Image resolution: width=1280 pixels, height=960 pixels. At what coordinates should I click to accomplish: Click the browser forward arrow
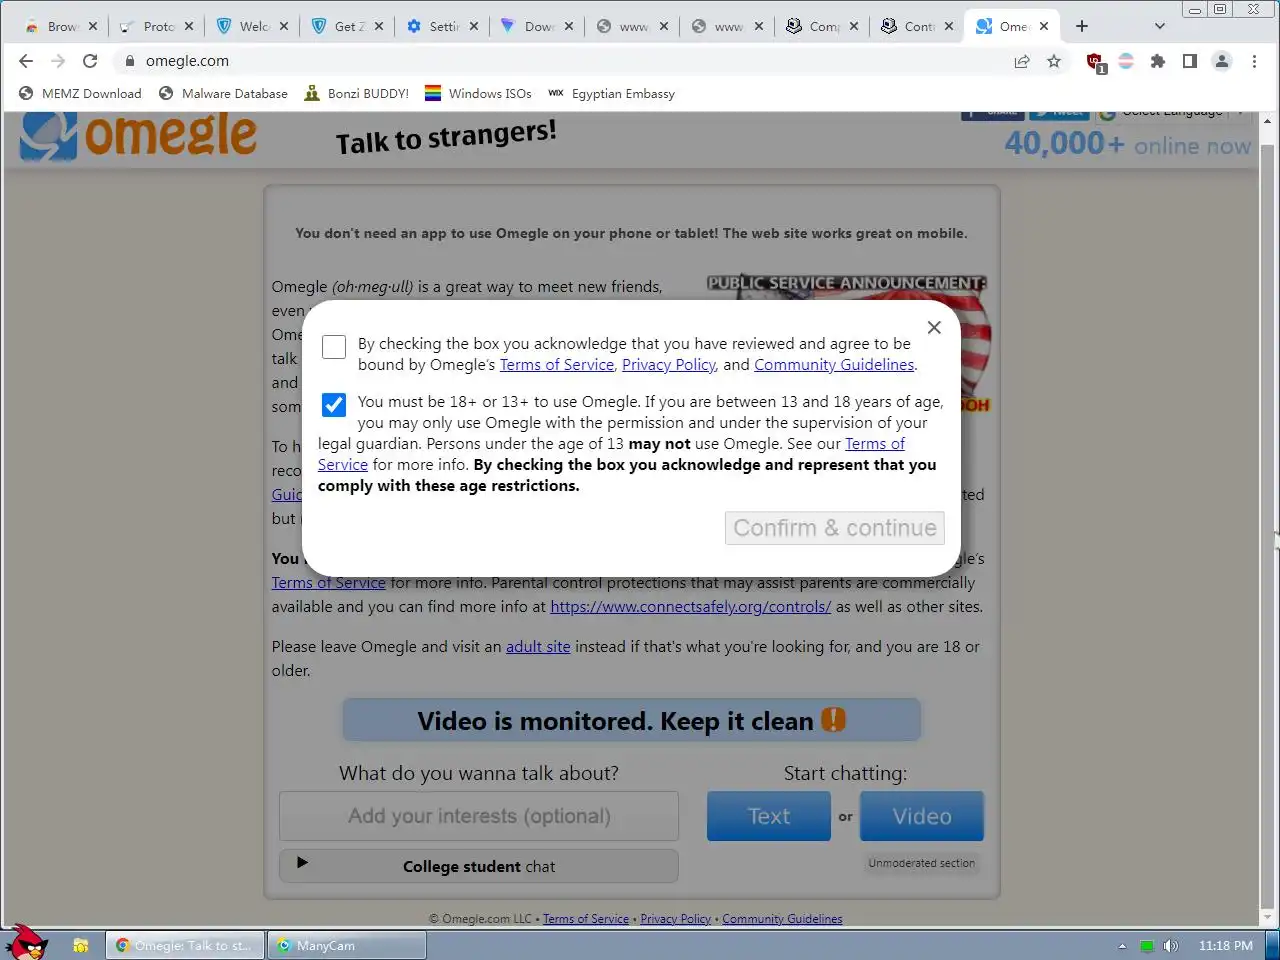pyautogui.click(x=58, y=61)
